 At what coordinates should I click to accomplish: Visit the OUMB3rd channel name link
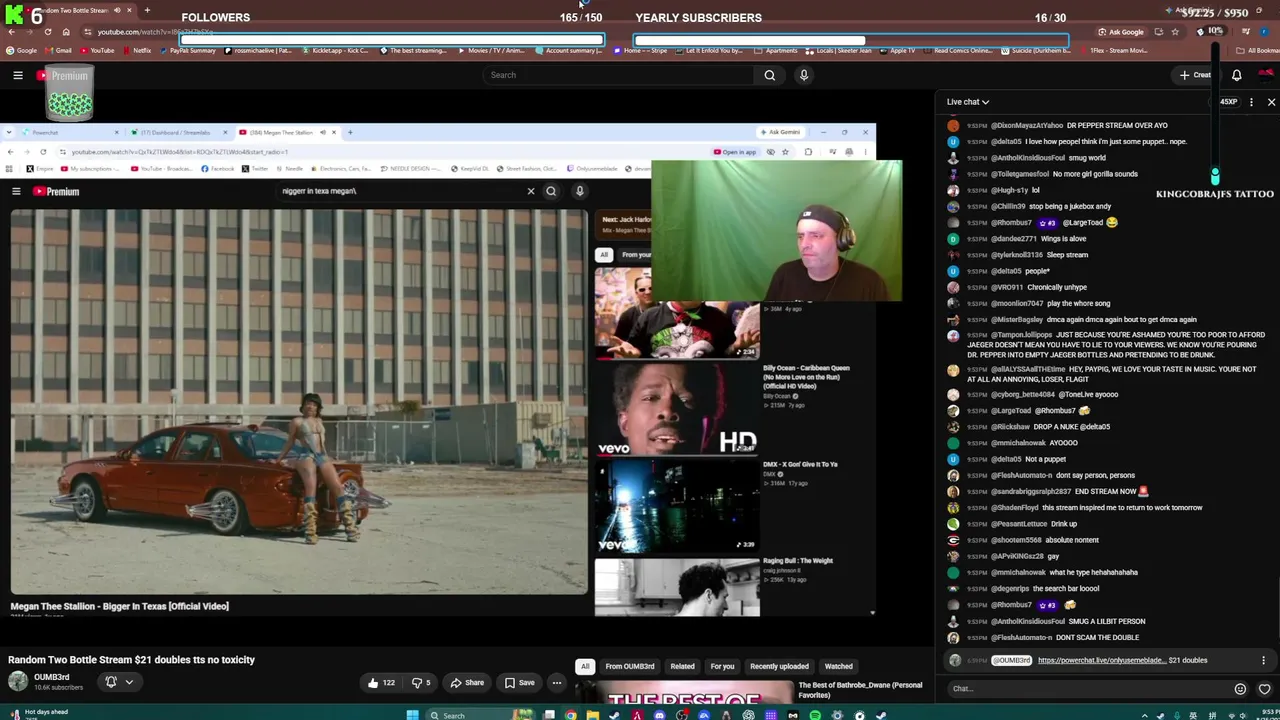pyautogui.click(x=52, y=677)
